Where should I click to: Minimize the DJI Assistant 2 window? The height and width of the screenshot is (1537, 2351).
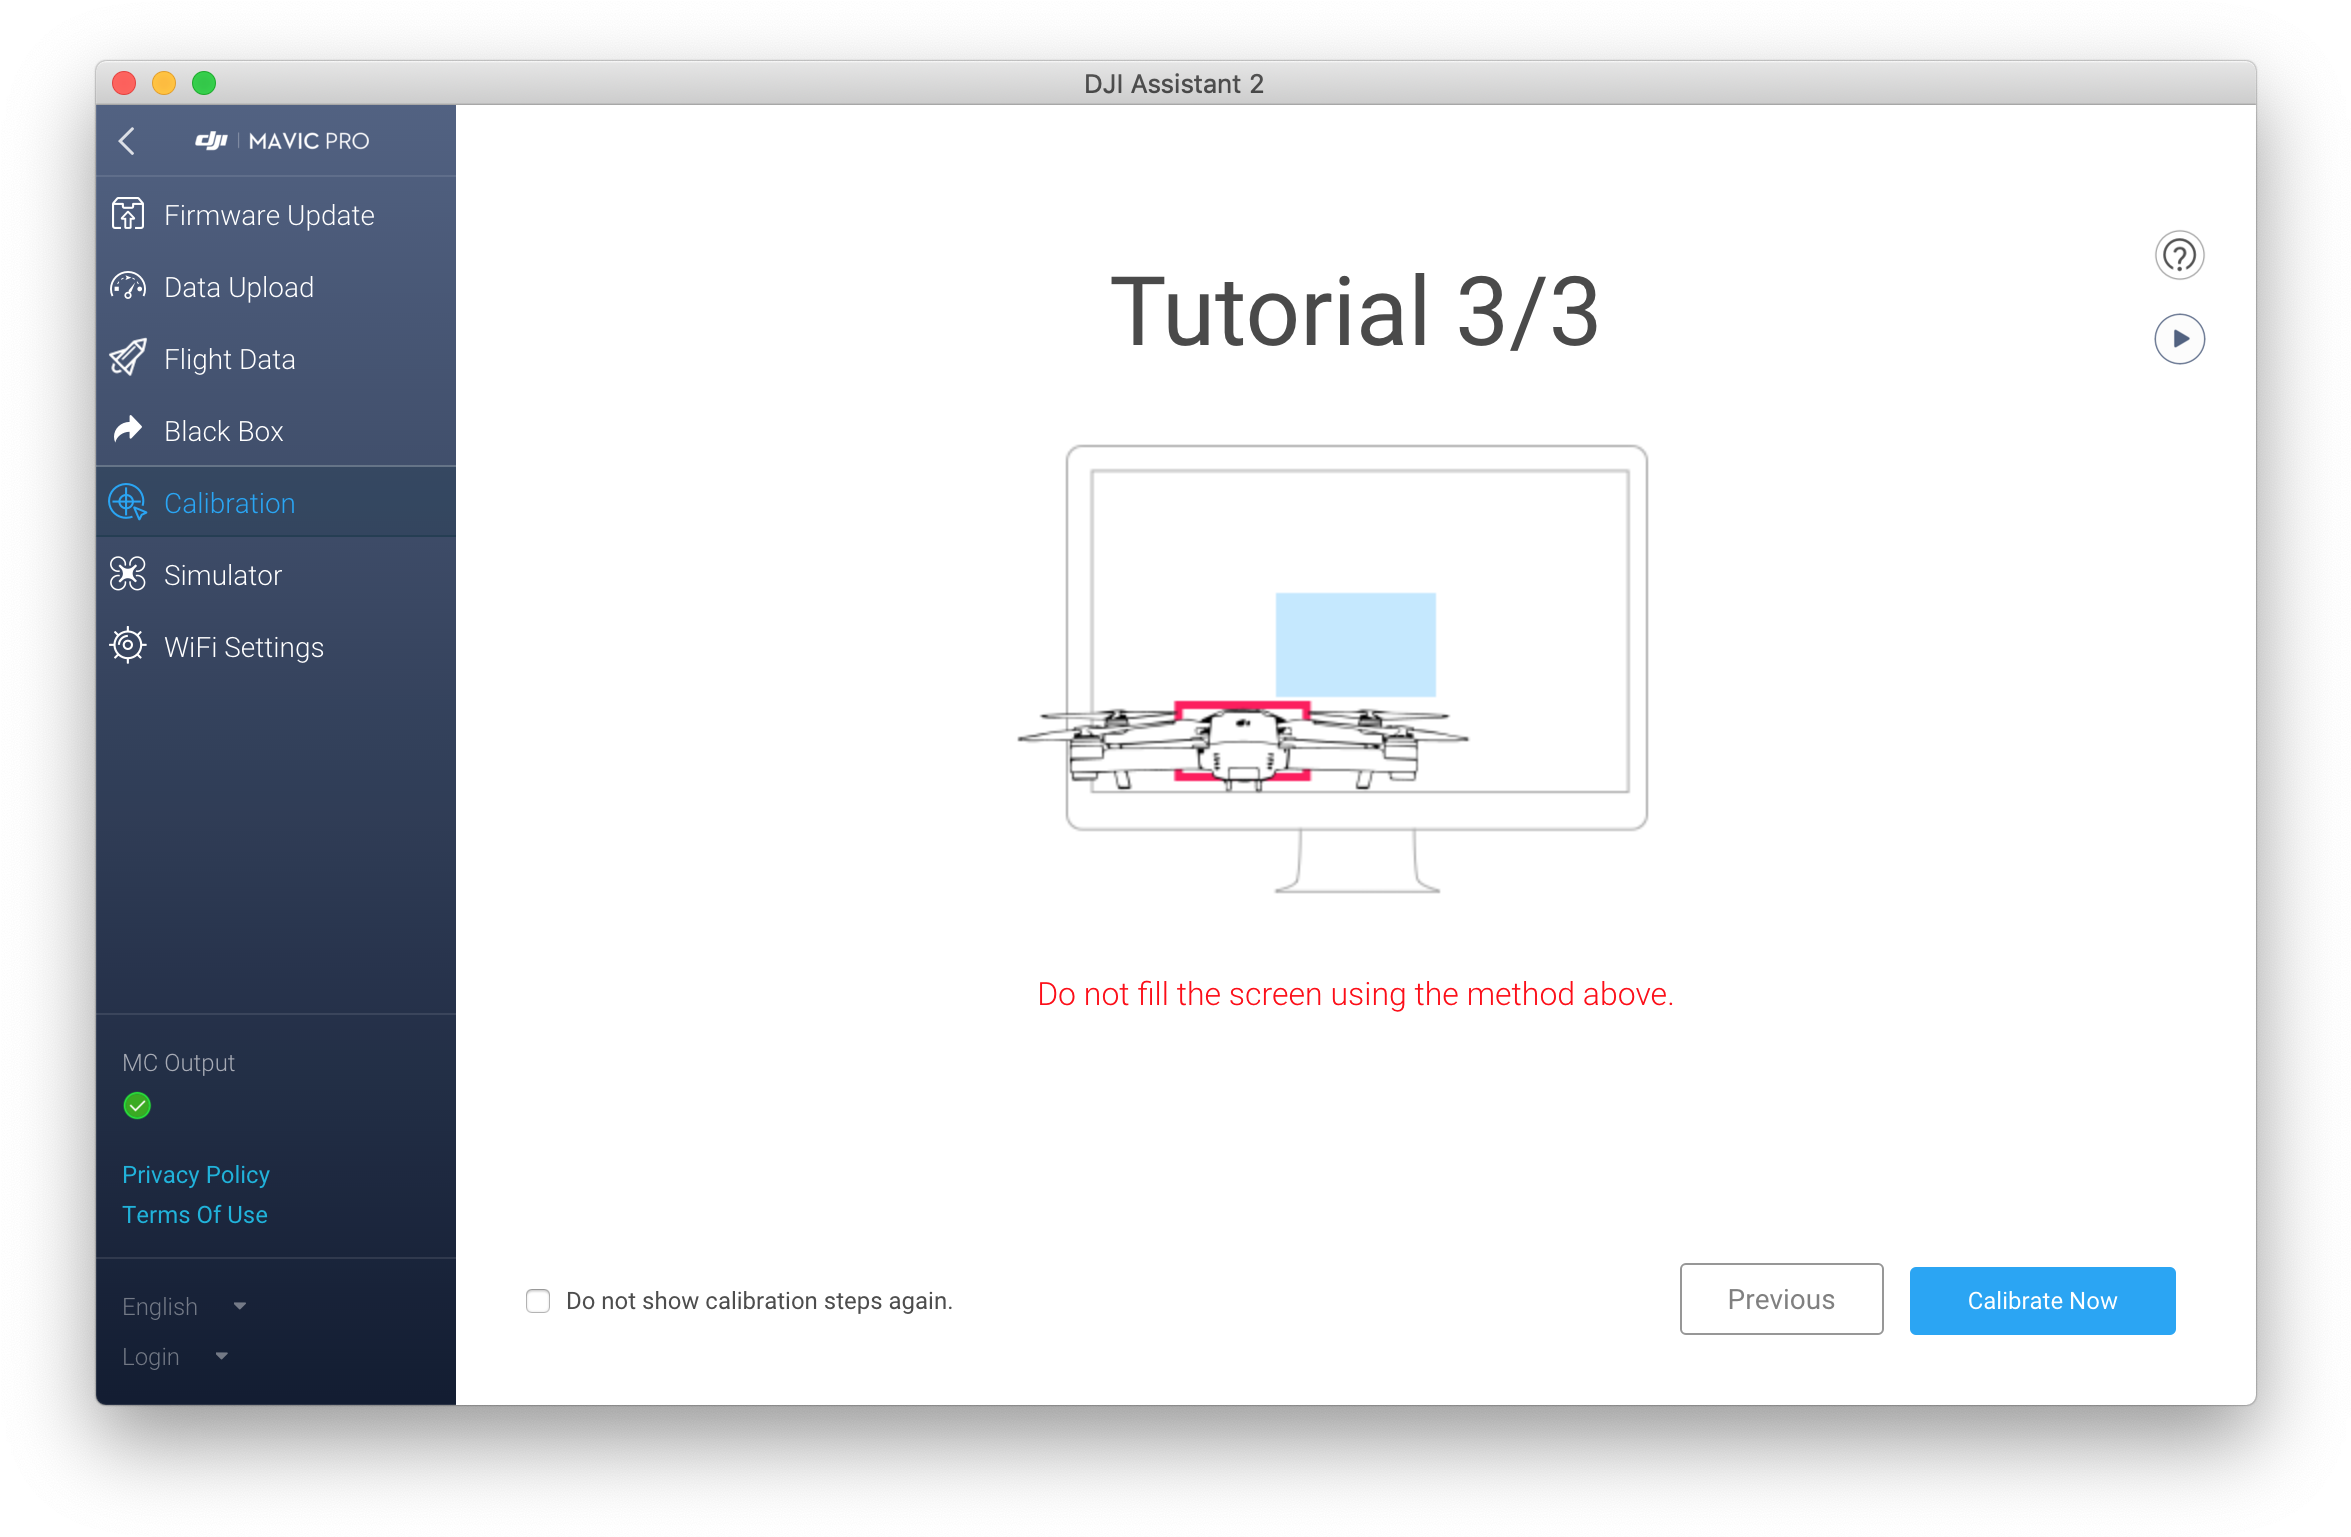pos(164,83)
